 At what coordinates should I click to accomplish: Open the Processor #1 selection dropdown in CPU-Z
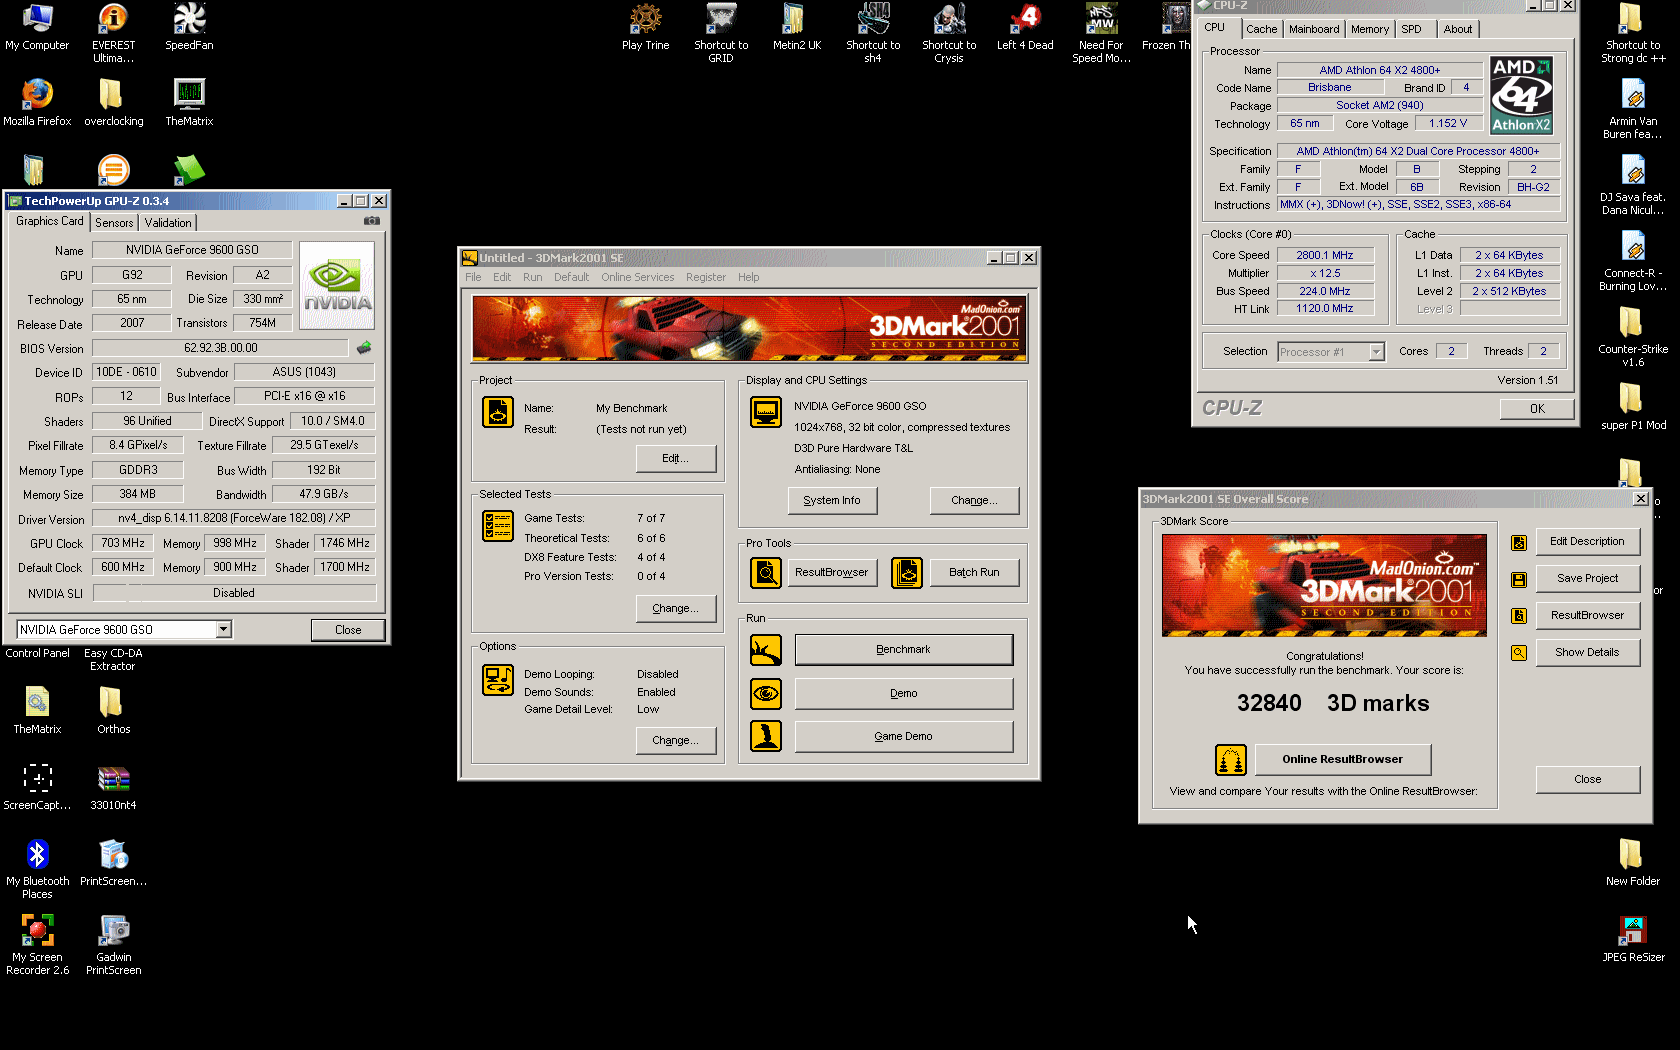(x=1376, y=352)
